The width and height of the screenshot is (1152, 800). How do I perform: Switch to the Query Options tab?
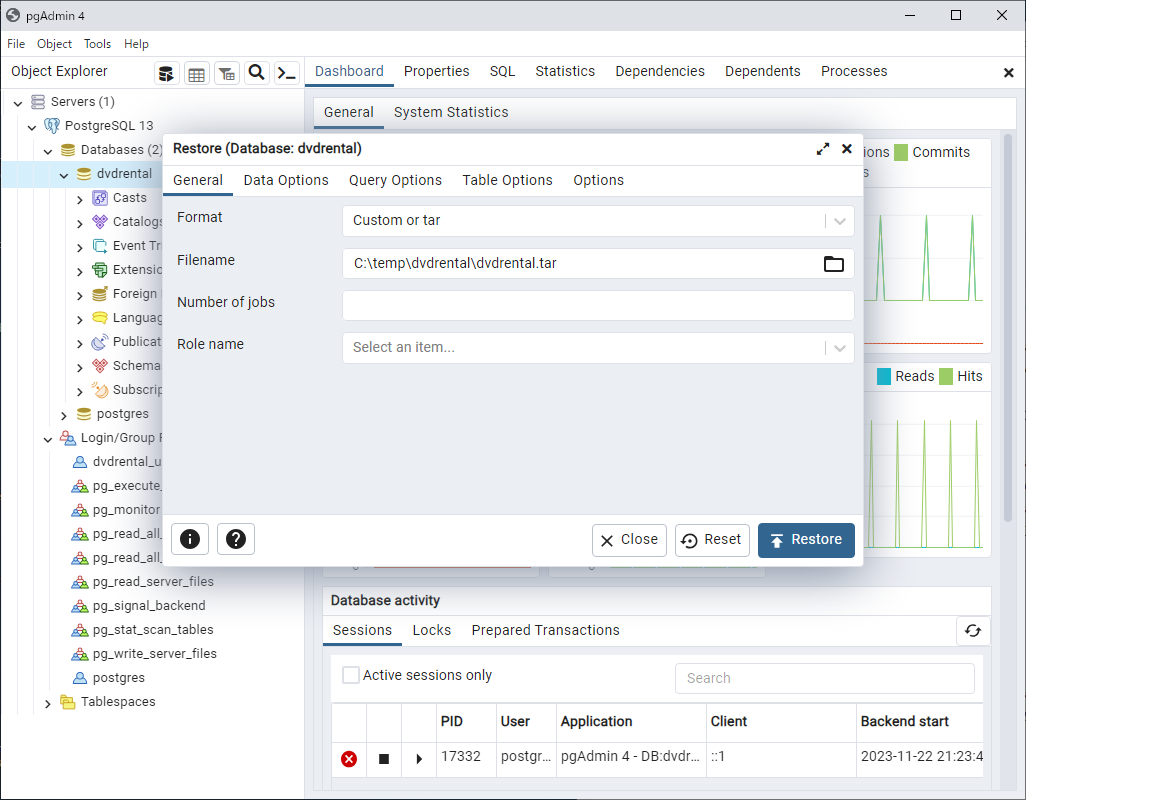click(x=395, y=181)
